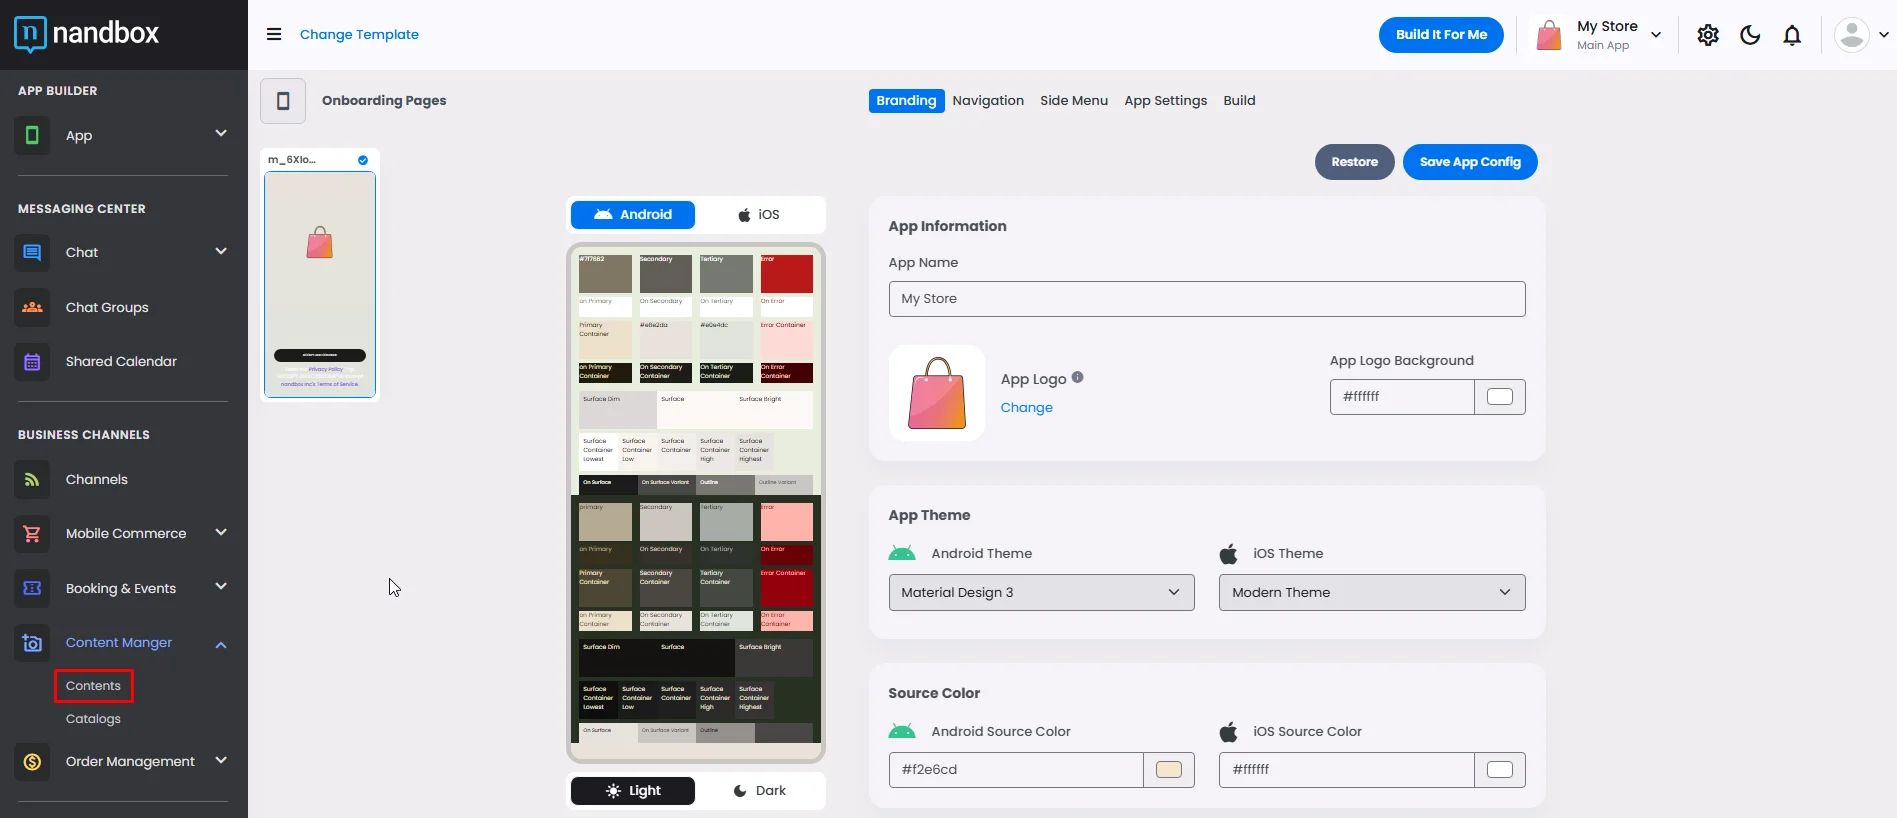This screenshot has width=1897, height=818.
Task: Click the nandbox logo
Action: point(87,34)
